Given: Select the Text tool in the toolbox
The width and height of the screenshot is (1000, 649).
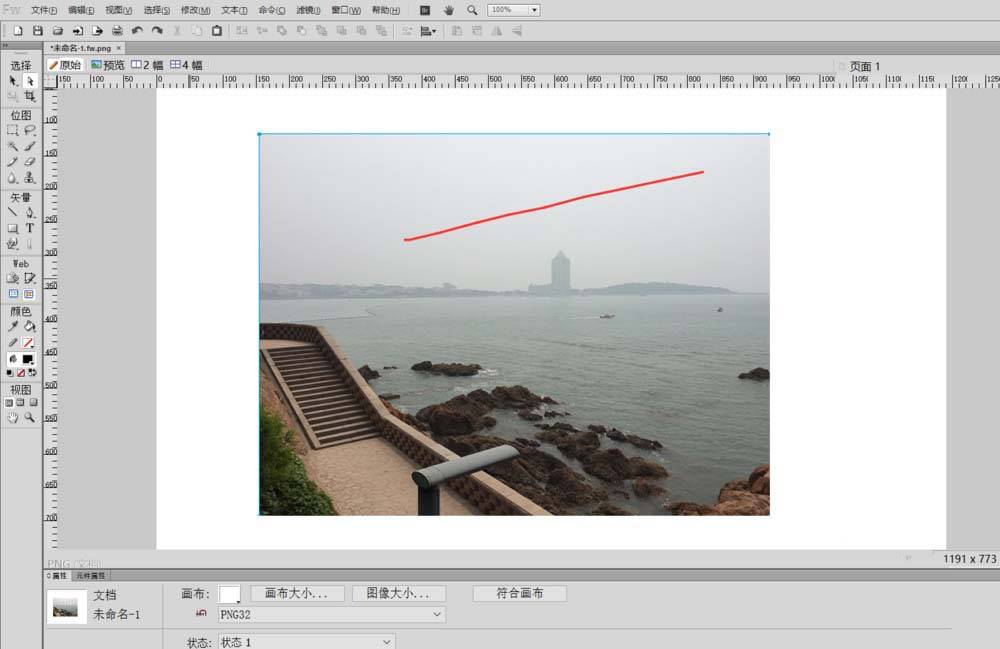Looking at the screenshot, I should [x=30, y=228].
